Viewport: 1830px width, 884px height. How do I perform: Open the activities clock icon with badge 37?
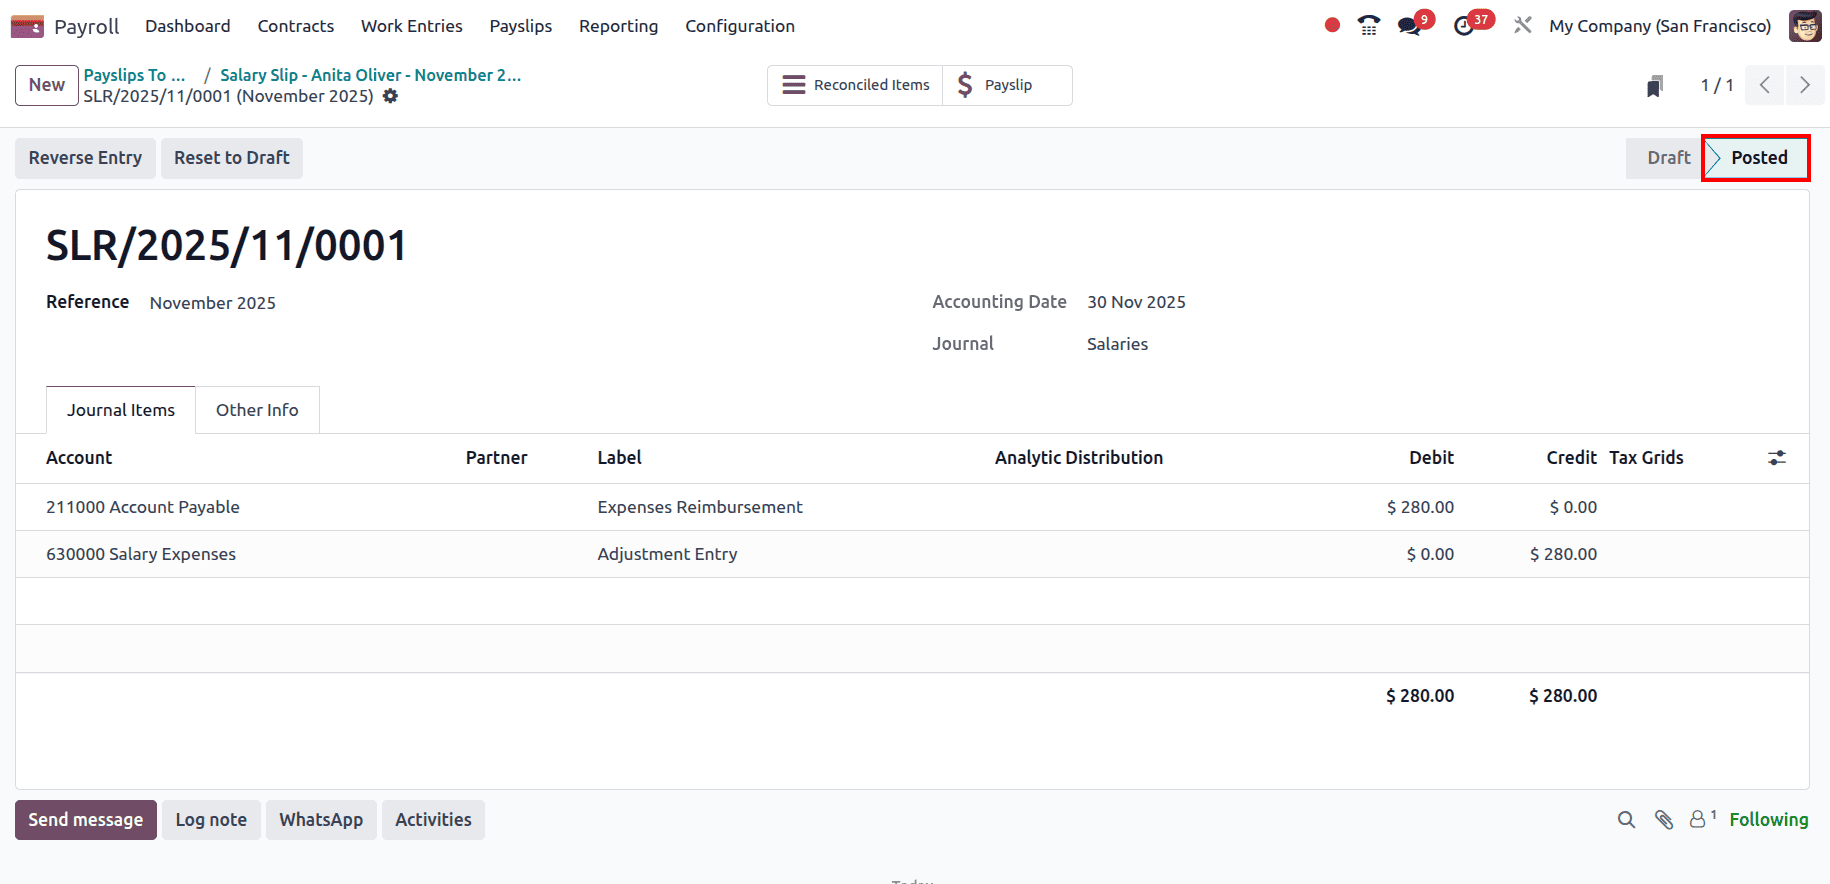pos(1464,26)
